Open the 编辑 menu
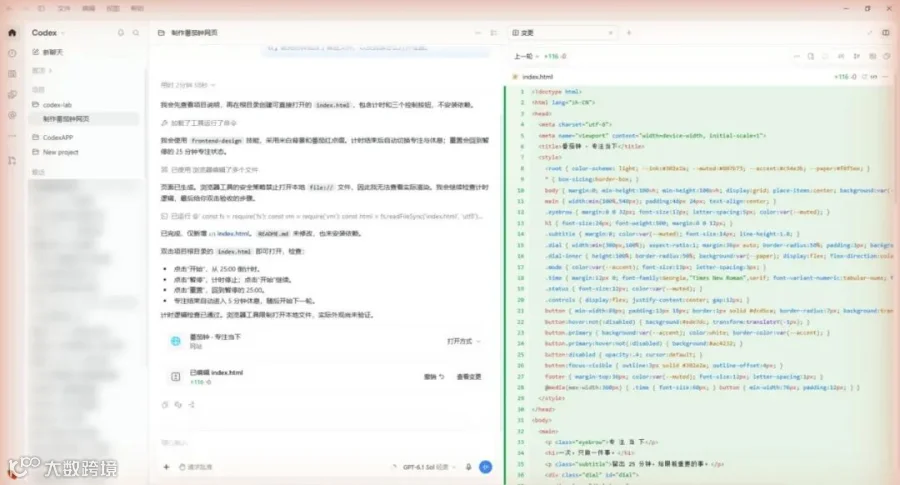This screenshot has height=485, width=900. coord(88,9)
